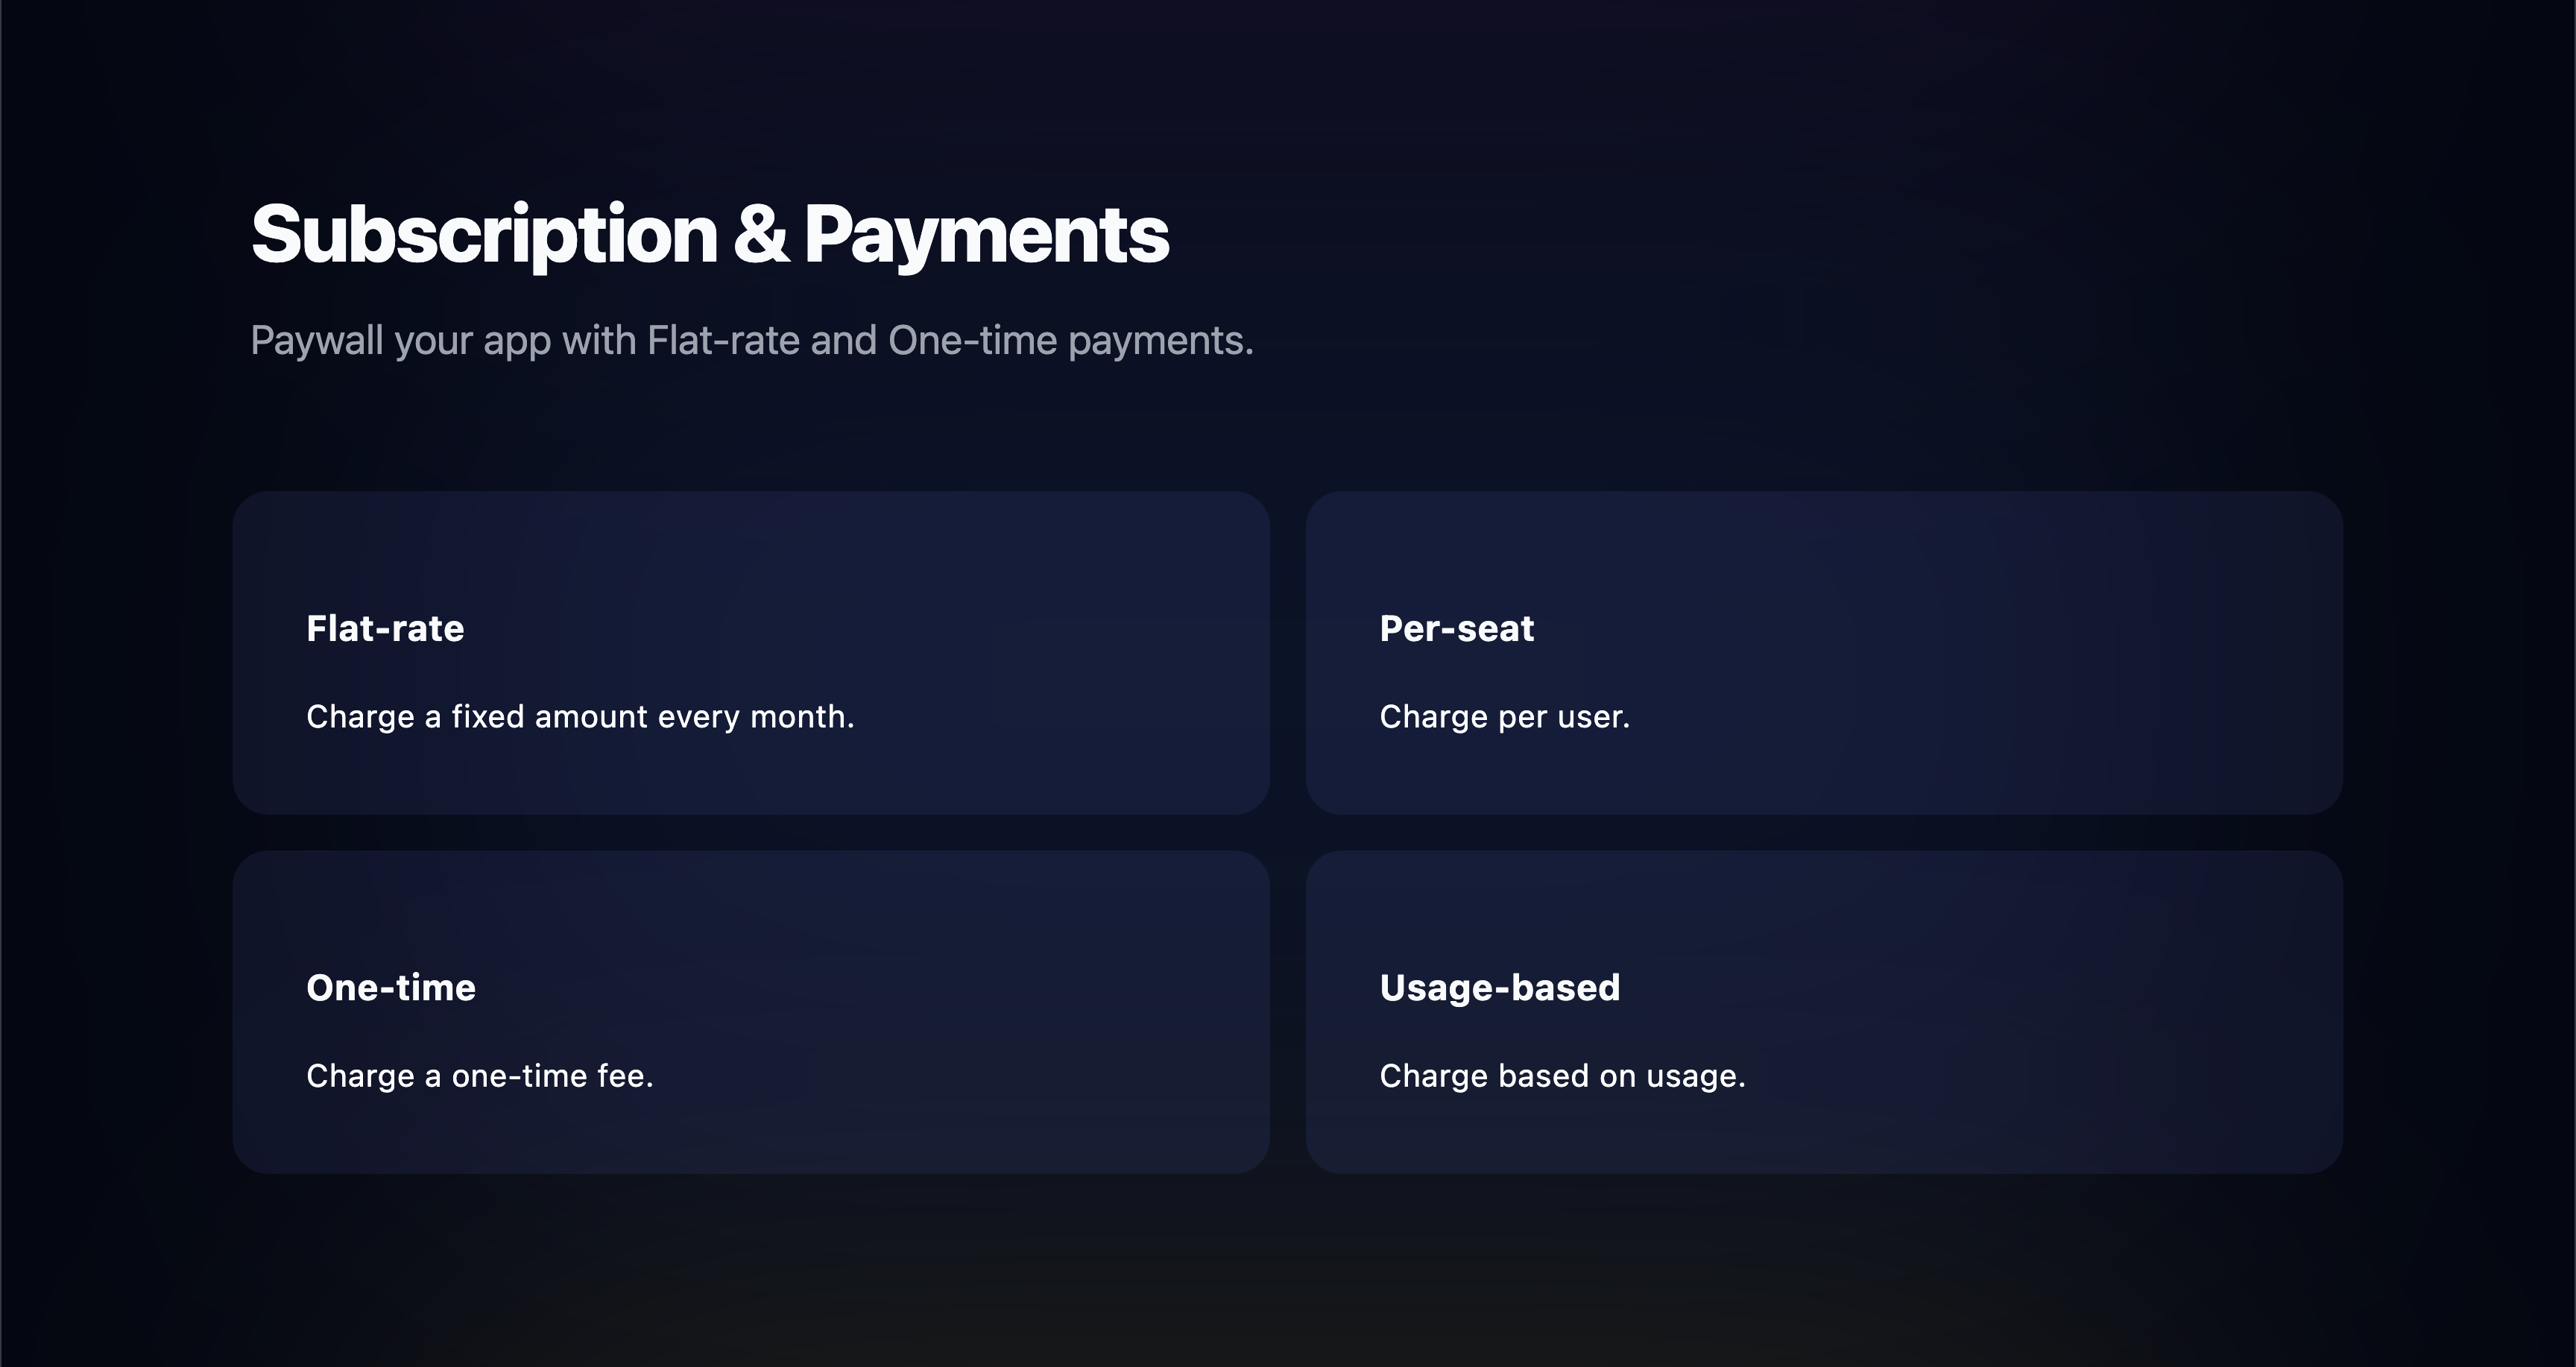
Task: Click "One-time" within the subtitle sentence
Action: [x=972, y=340]
